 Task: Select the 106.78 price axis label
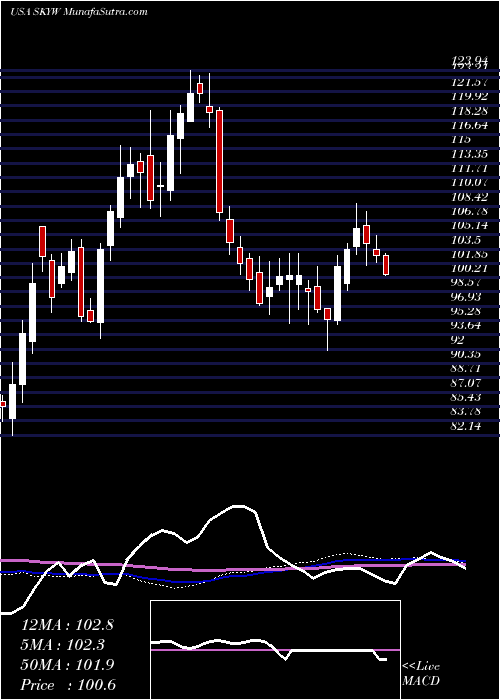(469, 211)
